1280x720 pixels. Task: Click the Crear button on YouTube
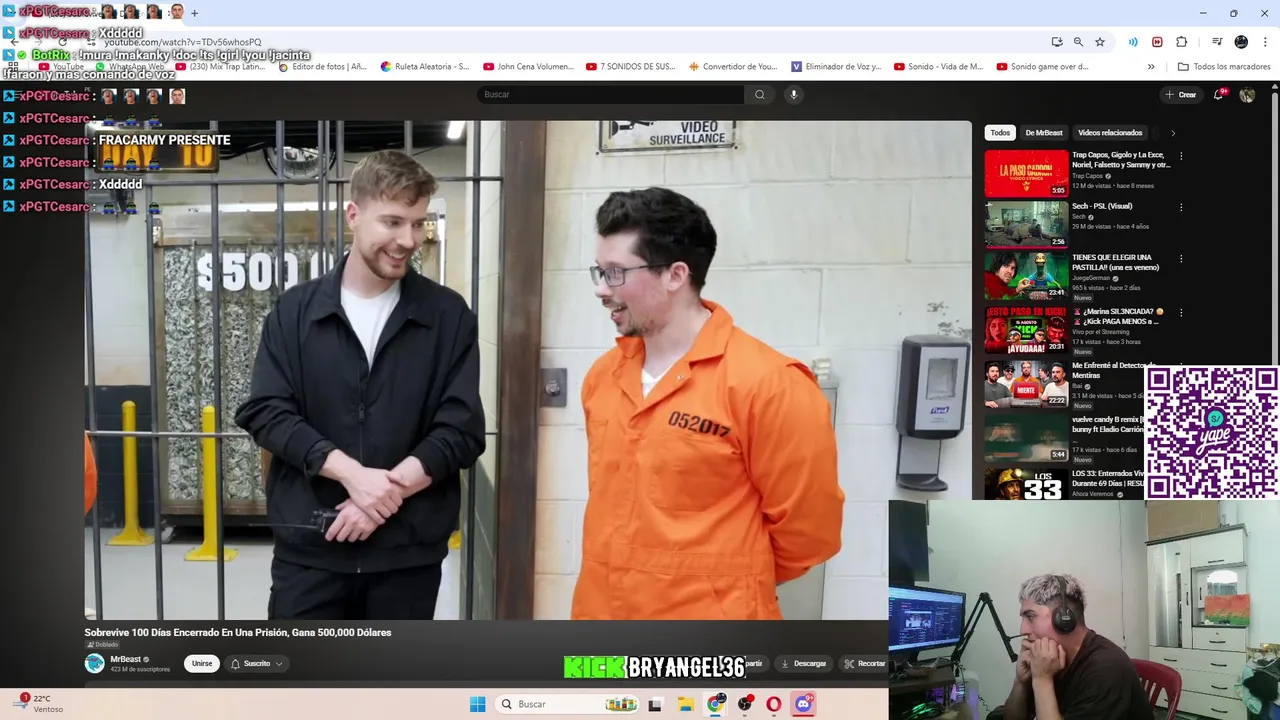(x=1181, y=95)
